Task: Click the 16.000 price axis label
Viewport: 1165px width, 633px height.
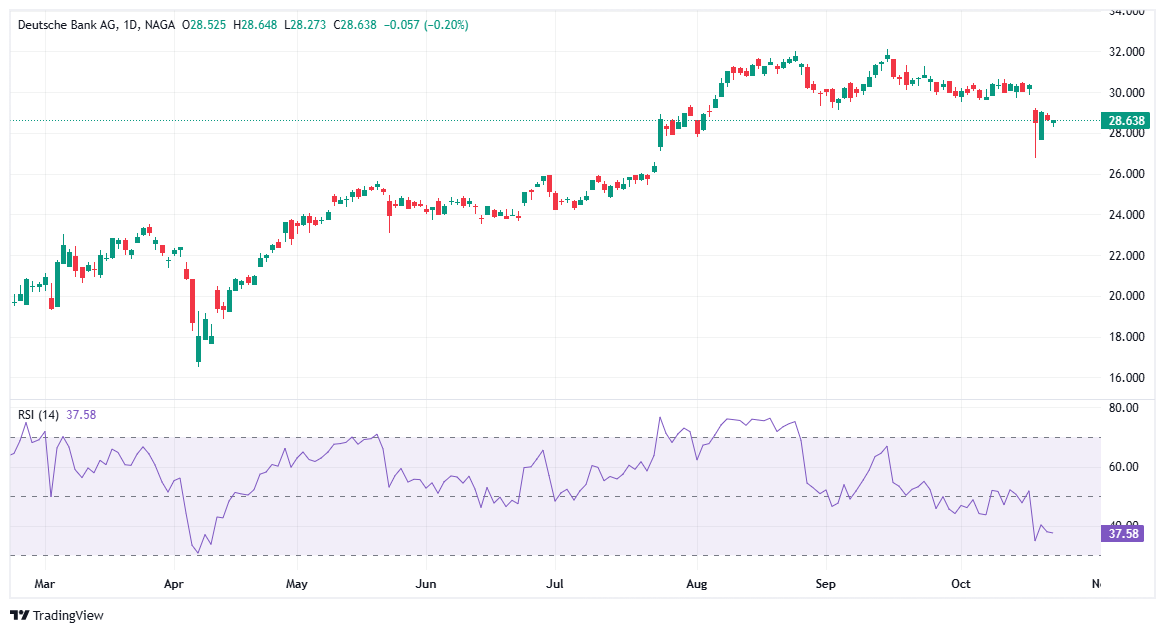Action: click(1126, 377)
